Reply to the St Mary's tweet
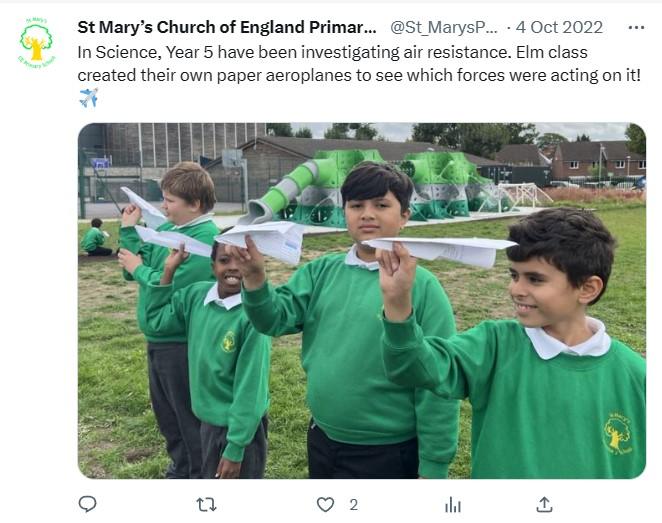 coord(87,505)
